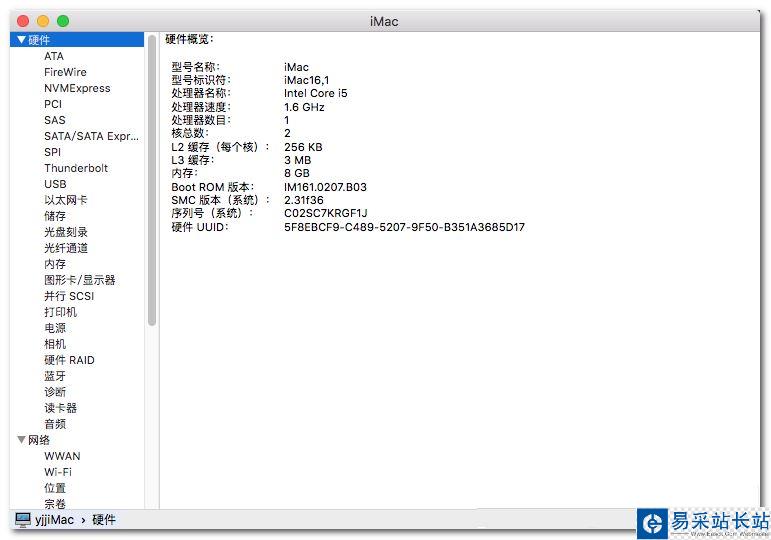Viewport: 771px width, 540px height.
Task: Select USB in the sidebar
Action: 55,184
